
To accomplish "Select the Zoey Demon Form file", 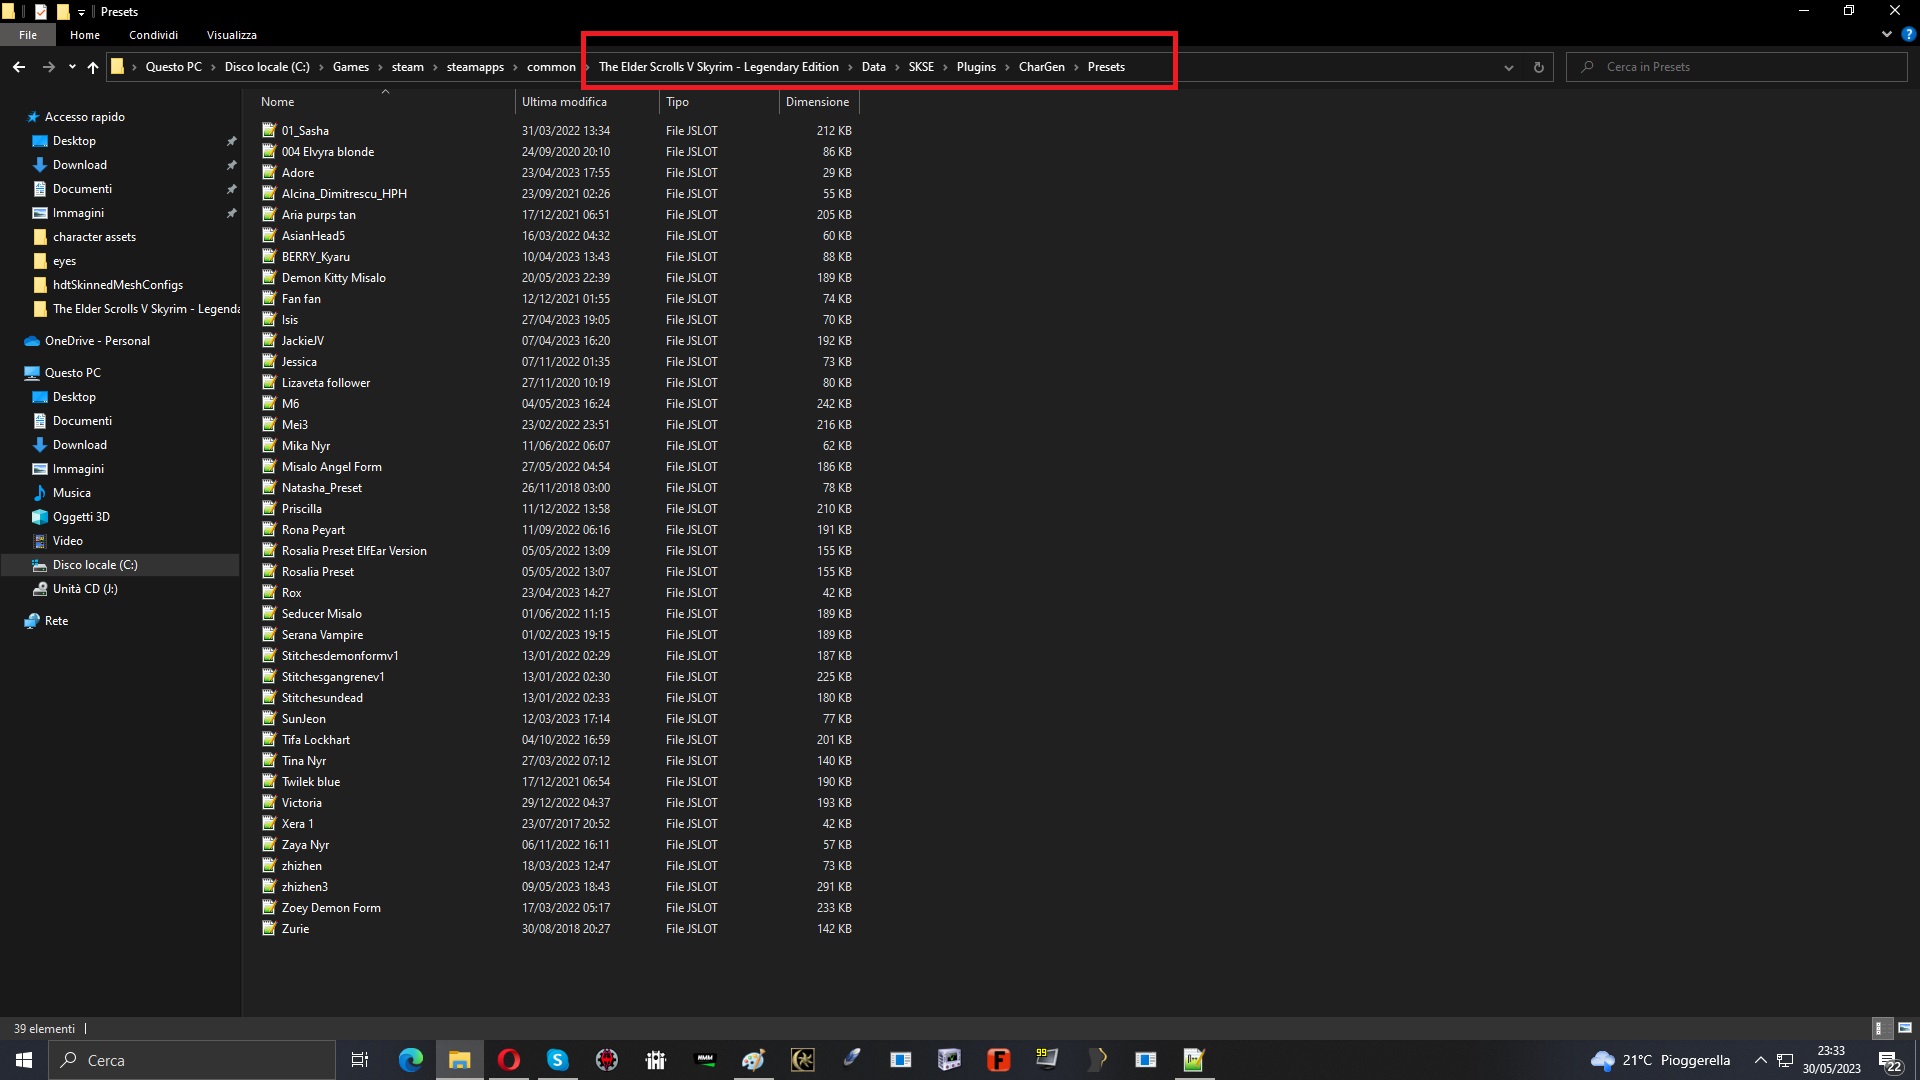I will [x=331, y=908].
